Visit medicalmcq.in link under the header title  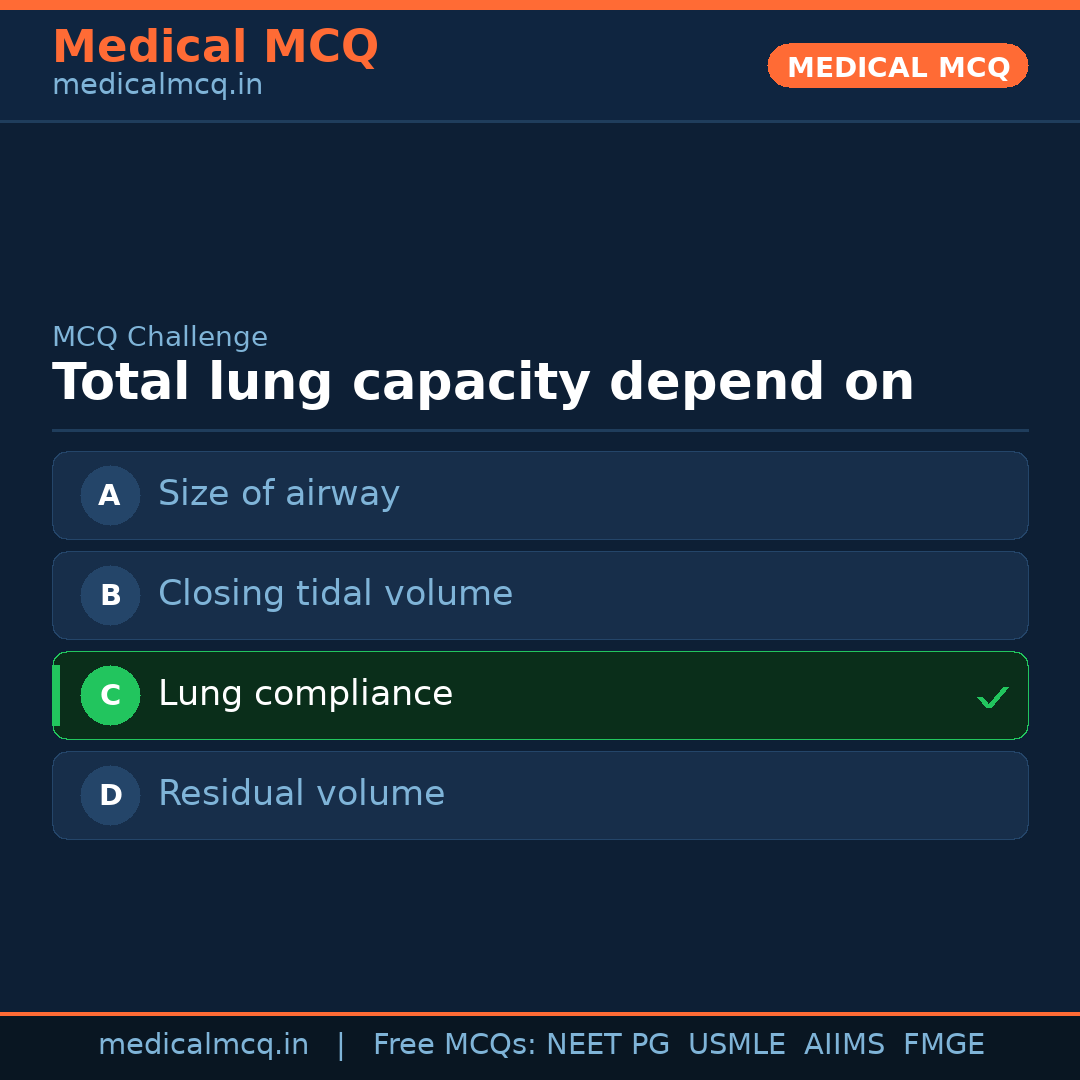[x=157, y=86]
